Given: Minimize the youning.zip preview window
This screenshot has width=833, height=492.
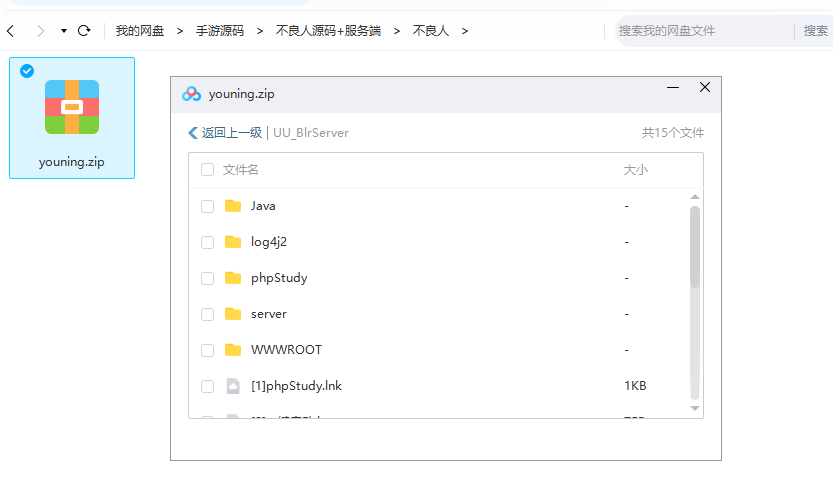Looking at the screenshot, I should [x=673, y=87].
